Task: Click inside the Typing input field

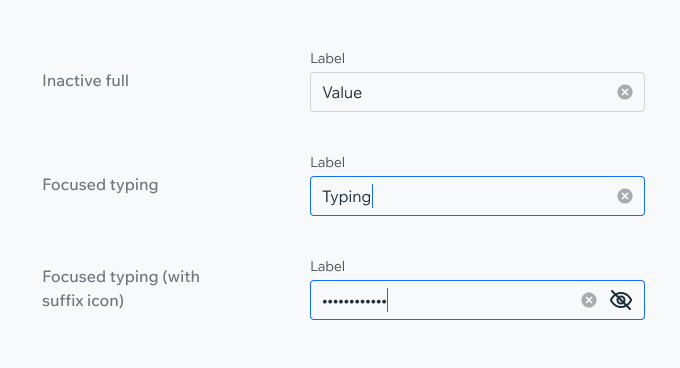Action: (477, 196)
